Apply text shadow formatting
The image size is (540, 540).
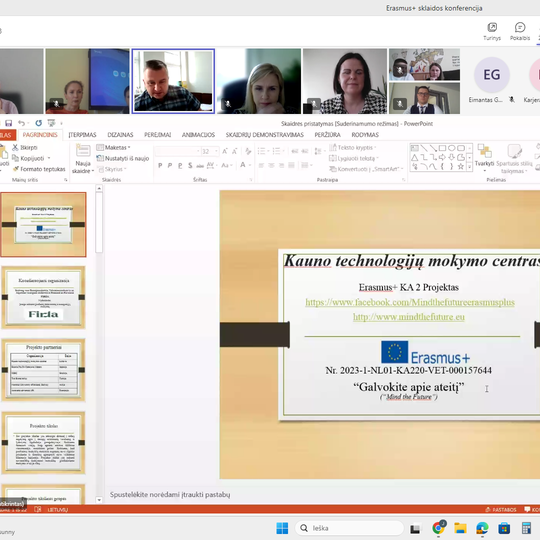190,166
